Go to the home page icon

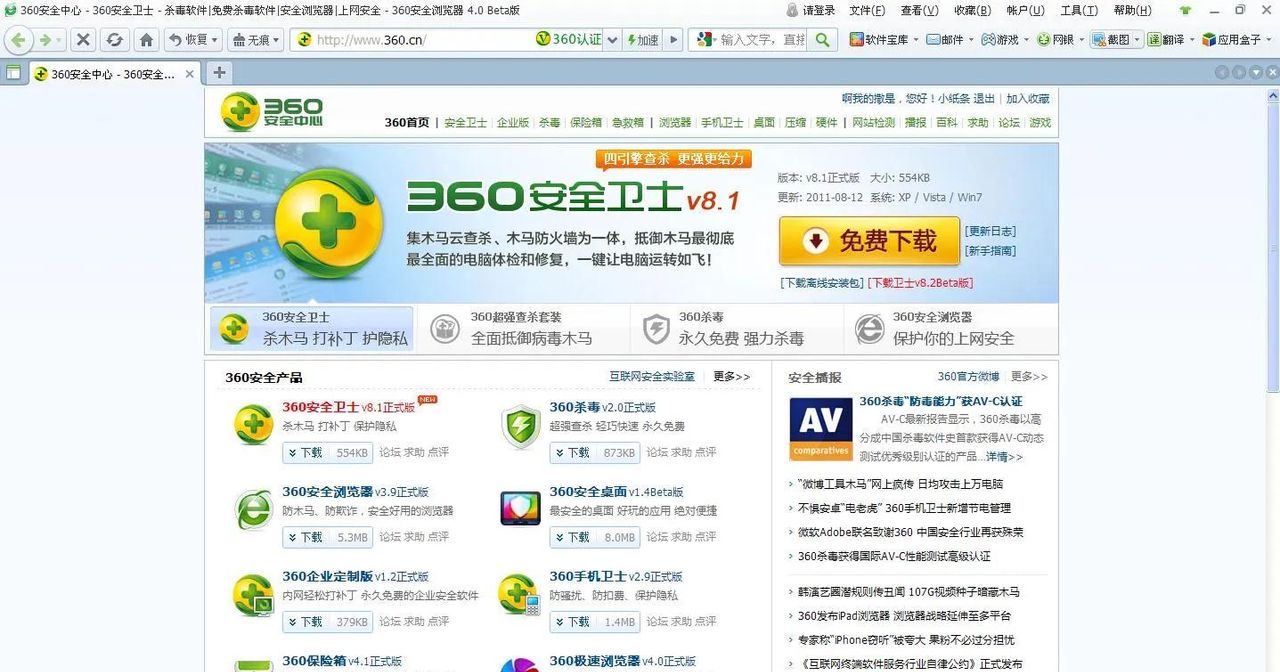(x=146, y=40)
